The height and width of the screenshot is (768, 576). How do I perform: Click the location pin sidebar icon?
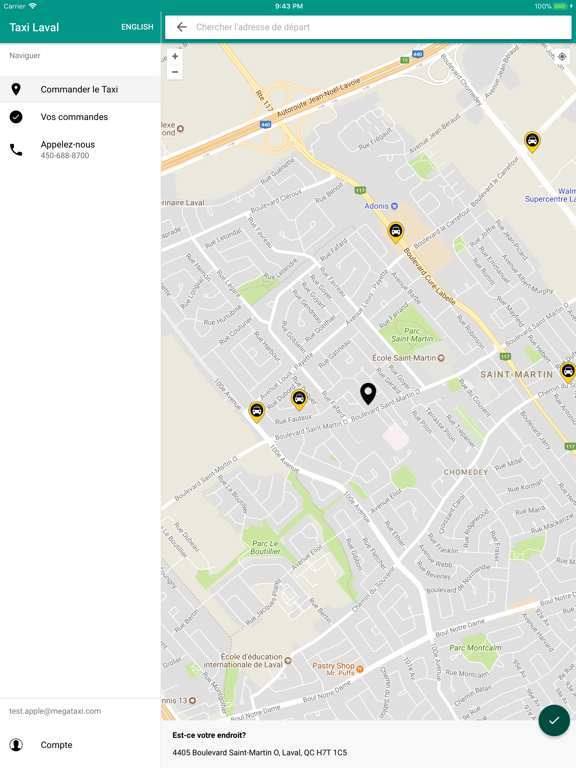16,89
